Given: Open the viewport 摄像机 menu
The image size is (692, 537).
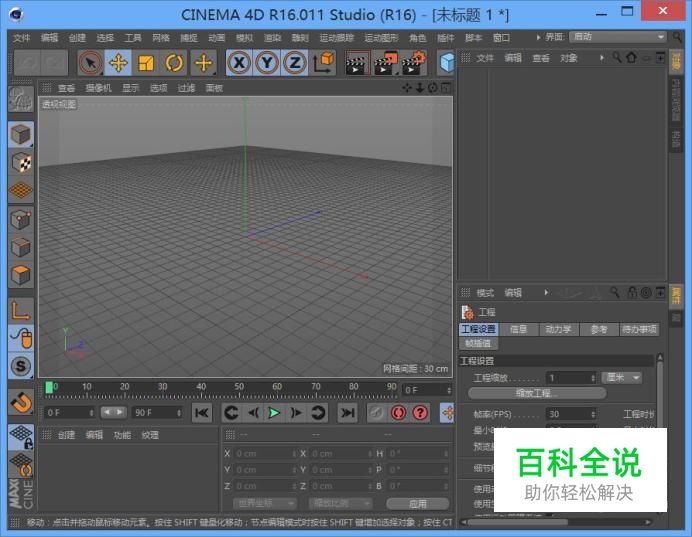Looking at the screenshot, I should (98, 88).
